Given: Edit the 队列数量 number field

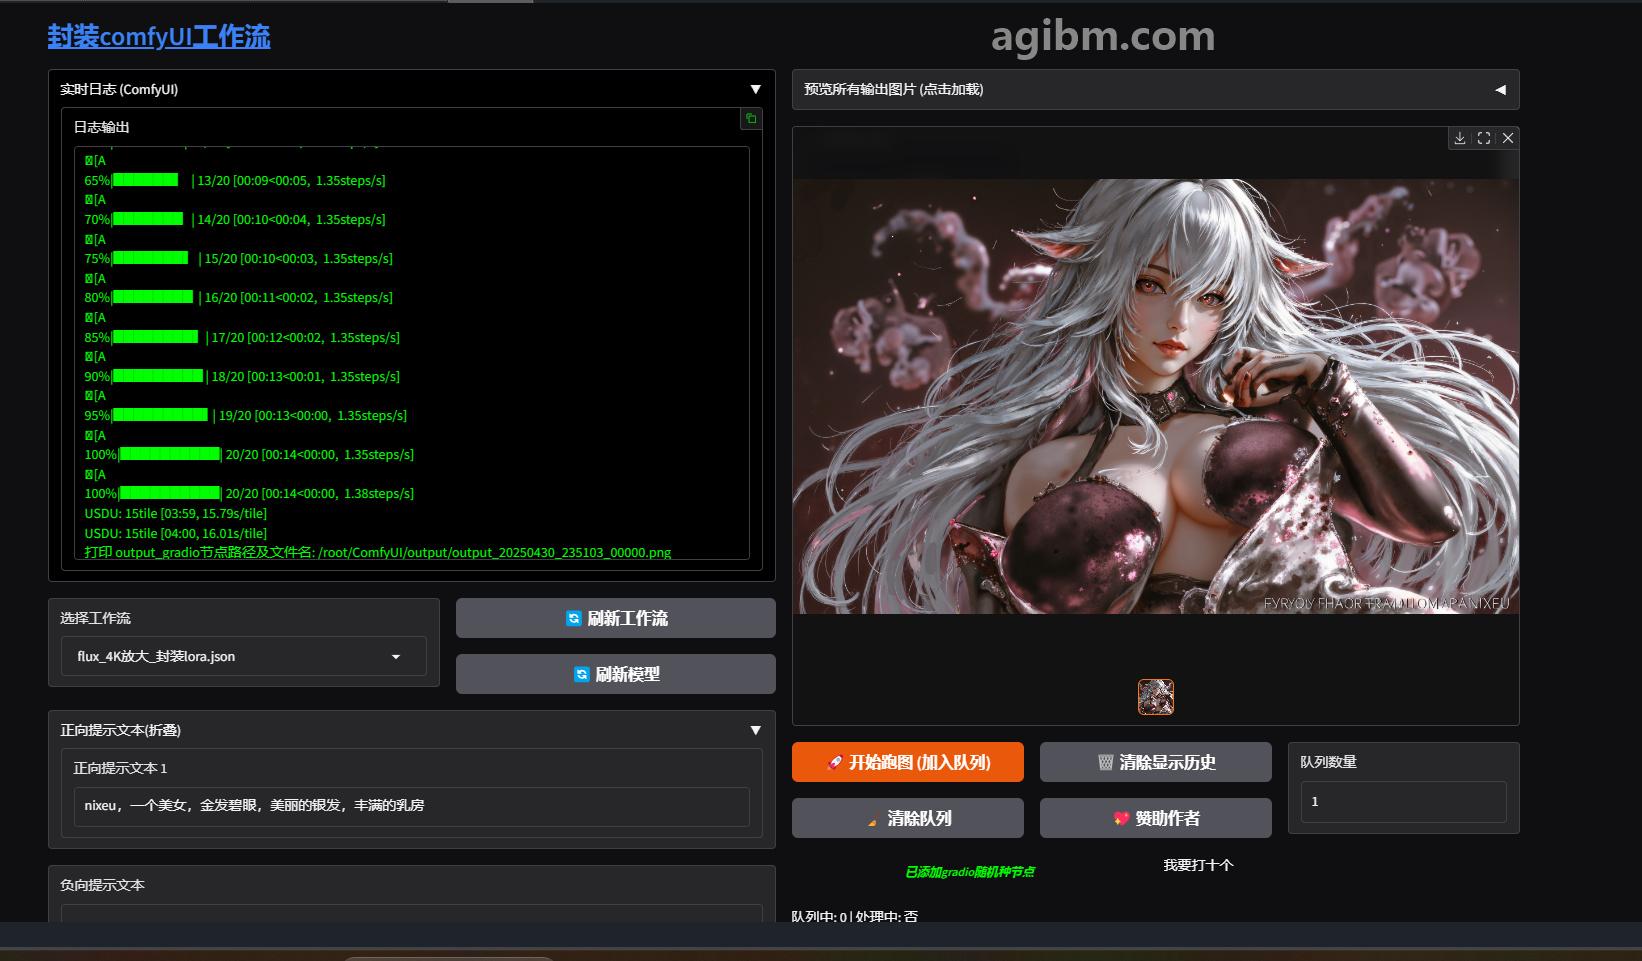Looking at the screenshot, I should pyautogui.click(x=1404, y=802).
